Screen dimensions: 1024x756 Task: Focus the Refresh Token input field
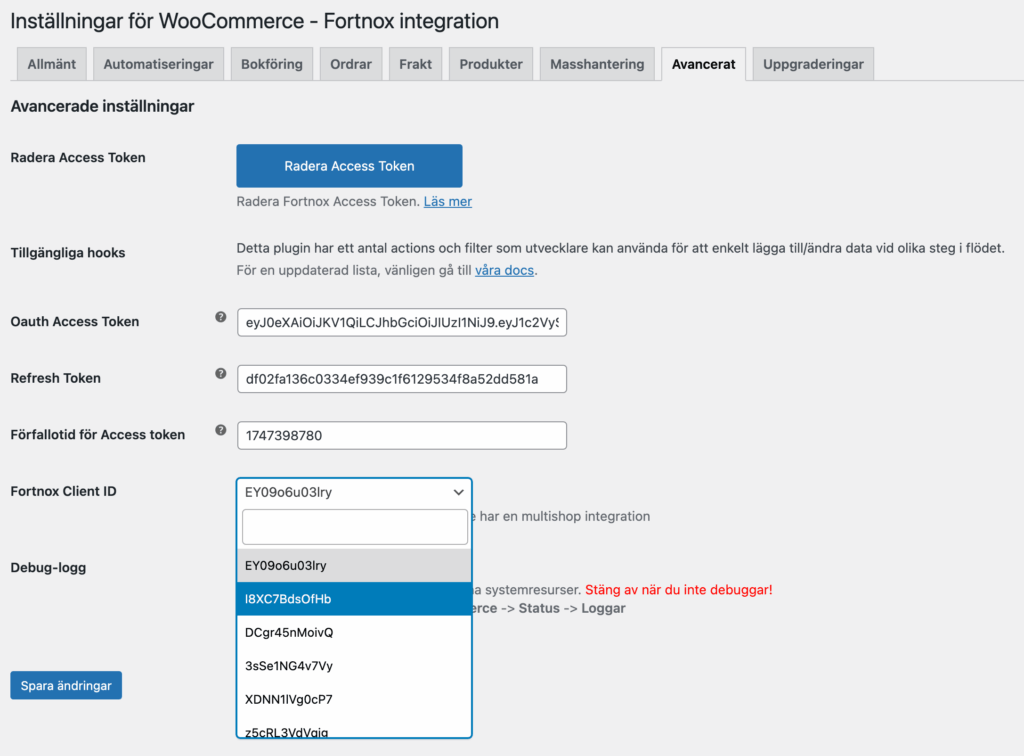[x=402, y=379]
